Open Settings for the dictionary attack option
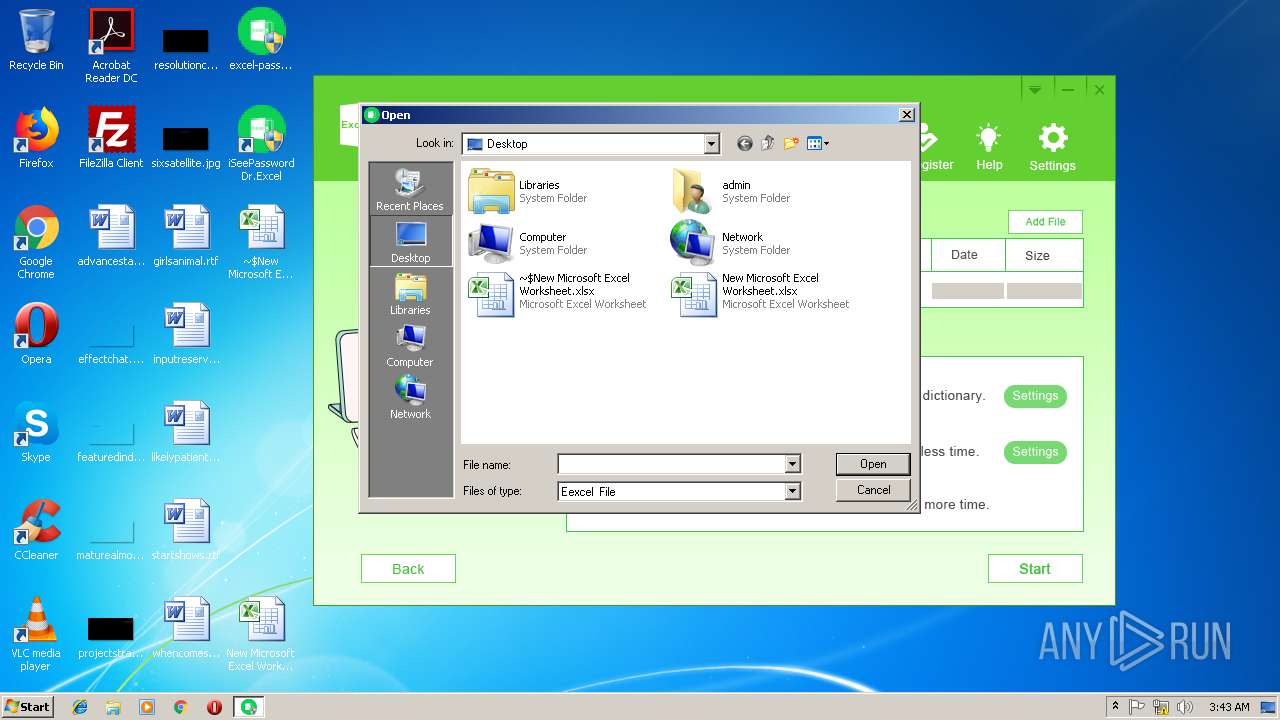 (1035, 396)
